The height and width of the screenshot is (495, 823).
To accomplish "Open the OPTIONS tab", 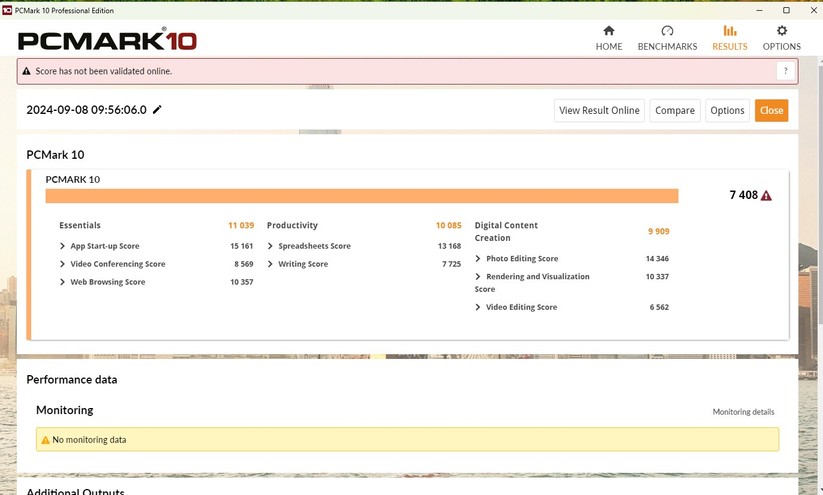I will click(782, 38).
